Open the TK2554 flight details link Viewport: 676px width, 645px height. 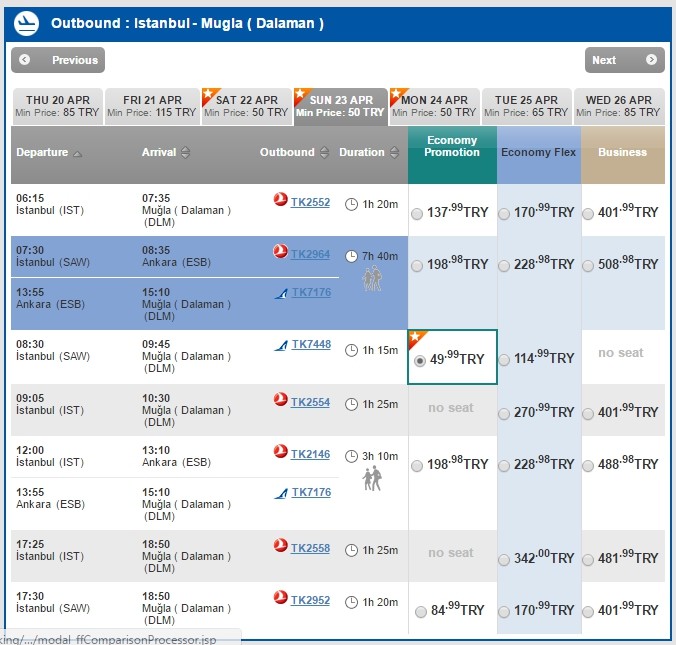click(x=310, y=402)
